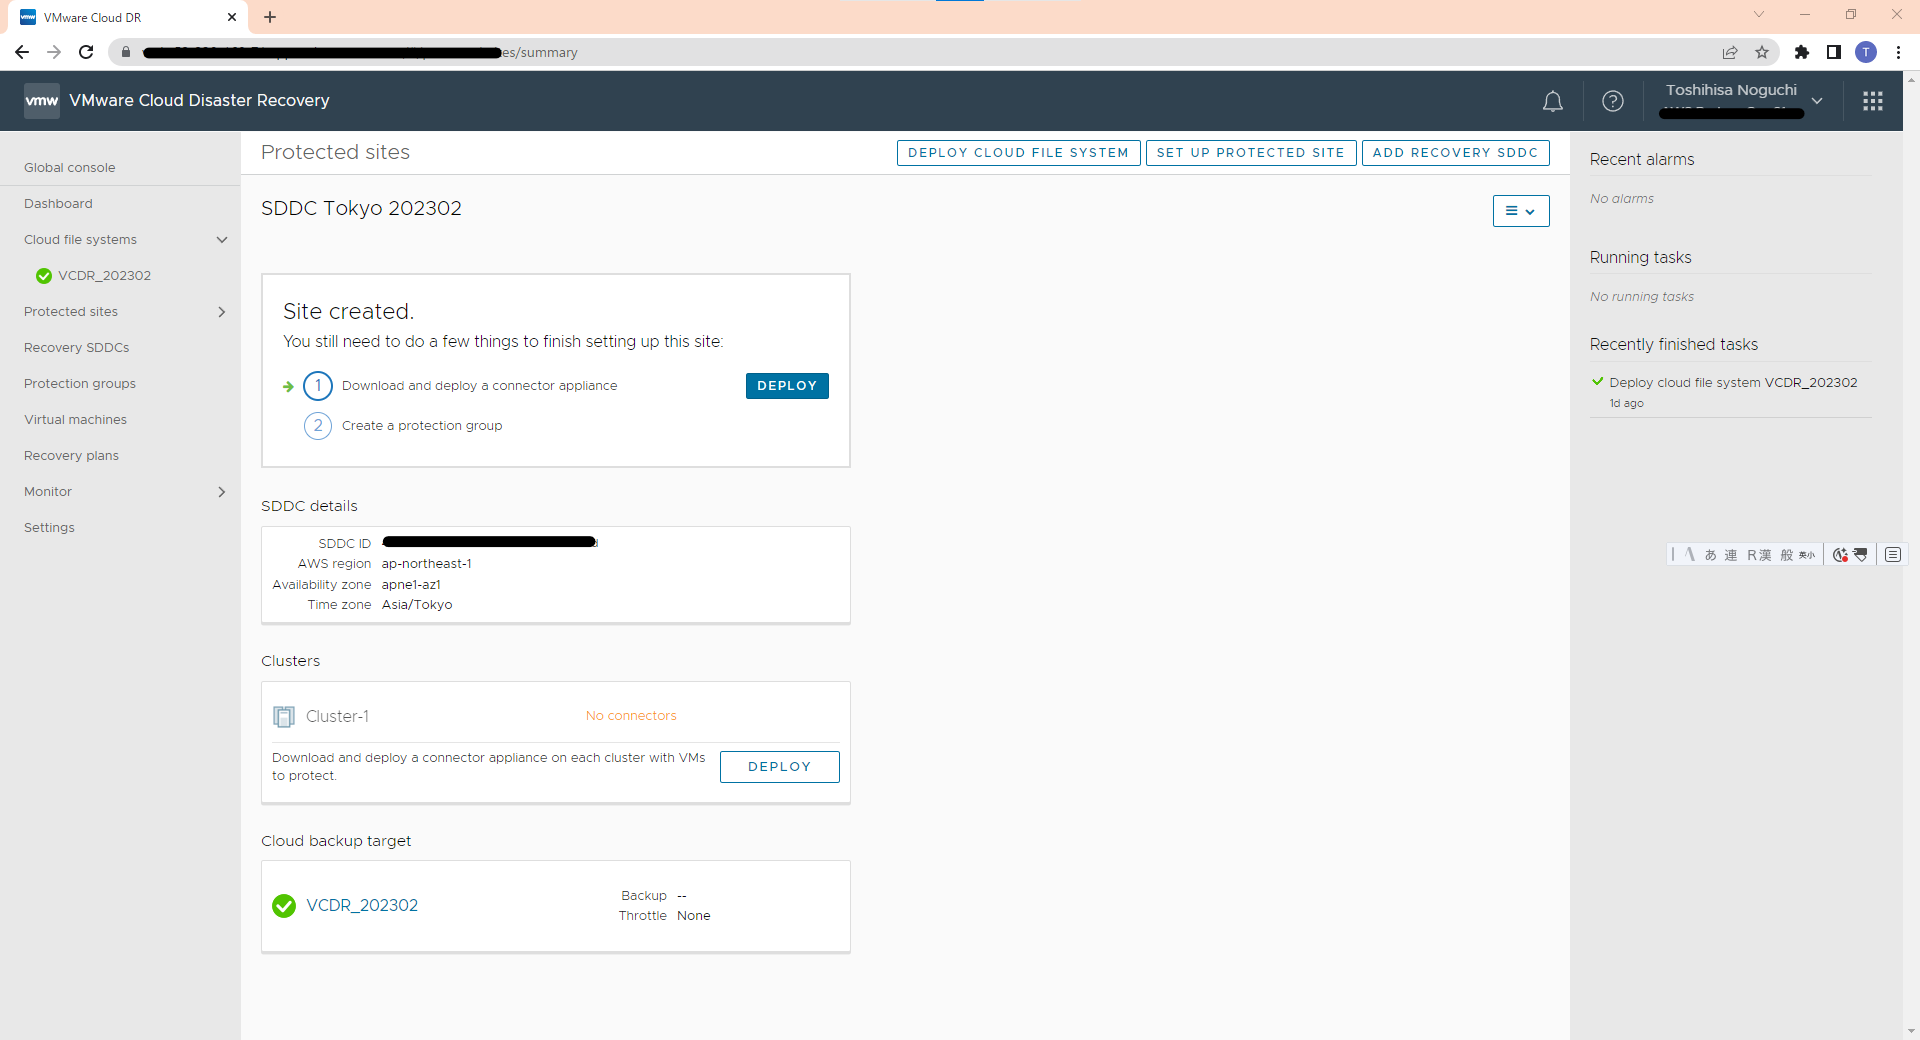Click the green check icon in Cloud backup target

point(284,906)
